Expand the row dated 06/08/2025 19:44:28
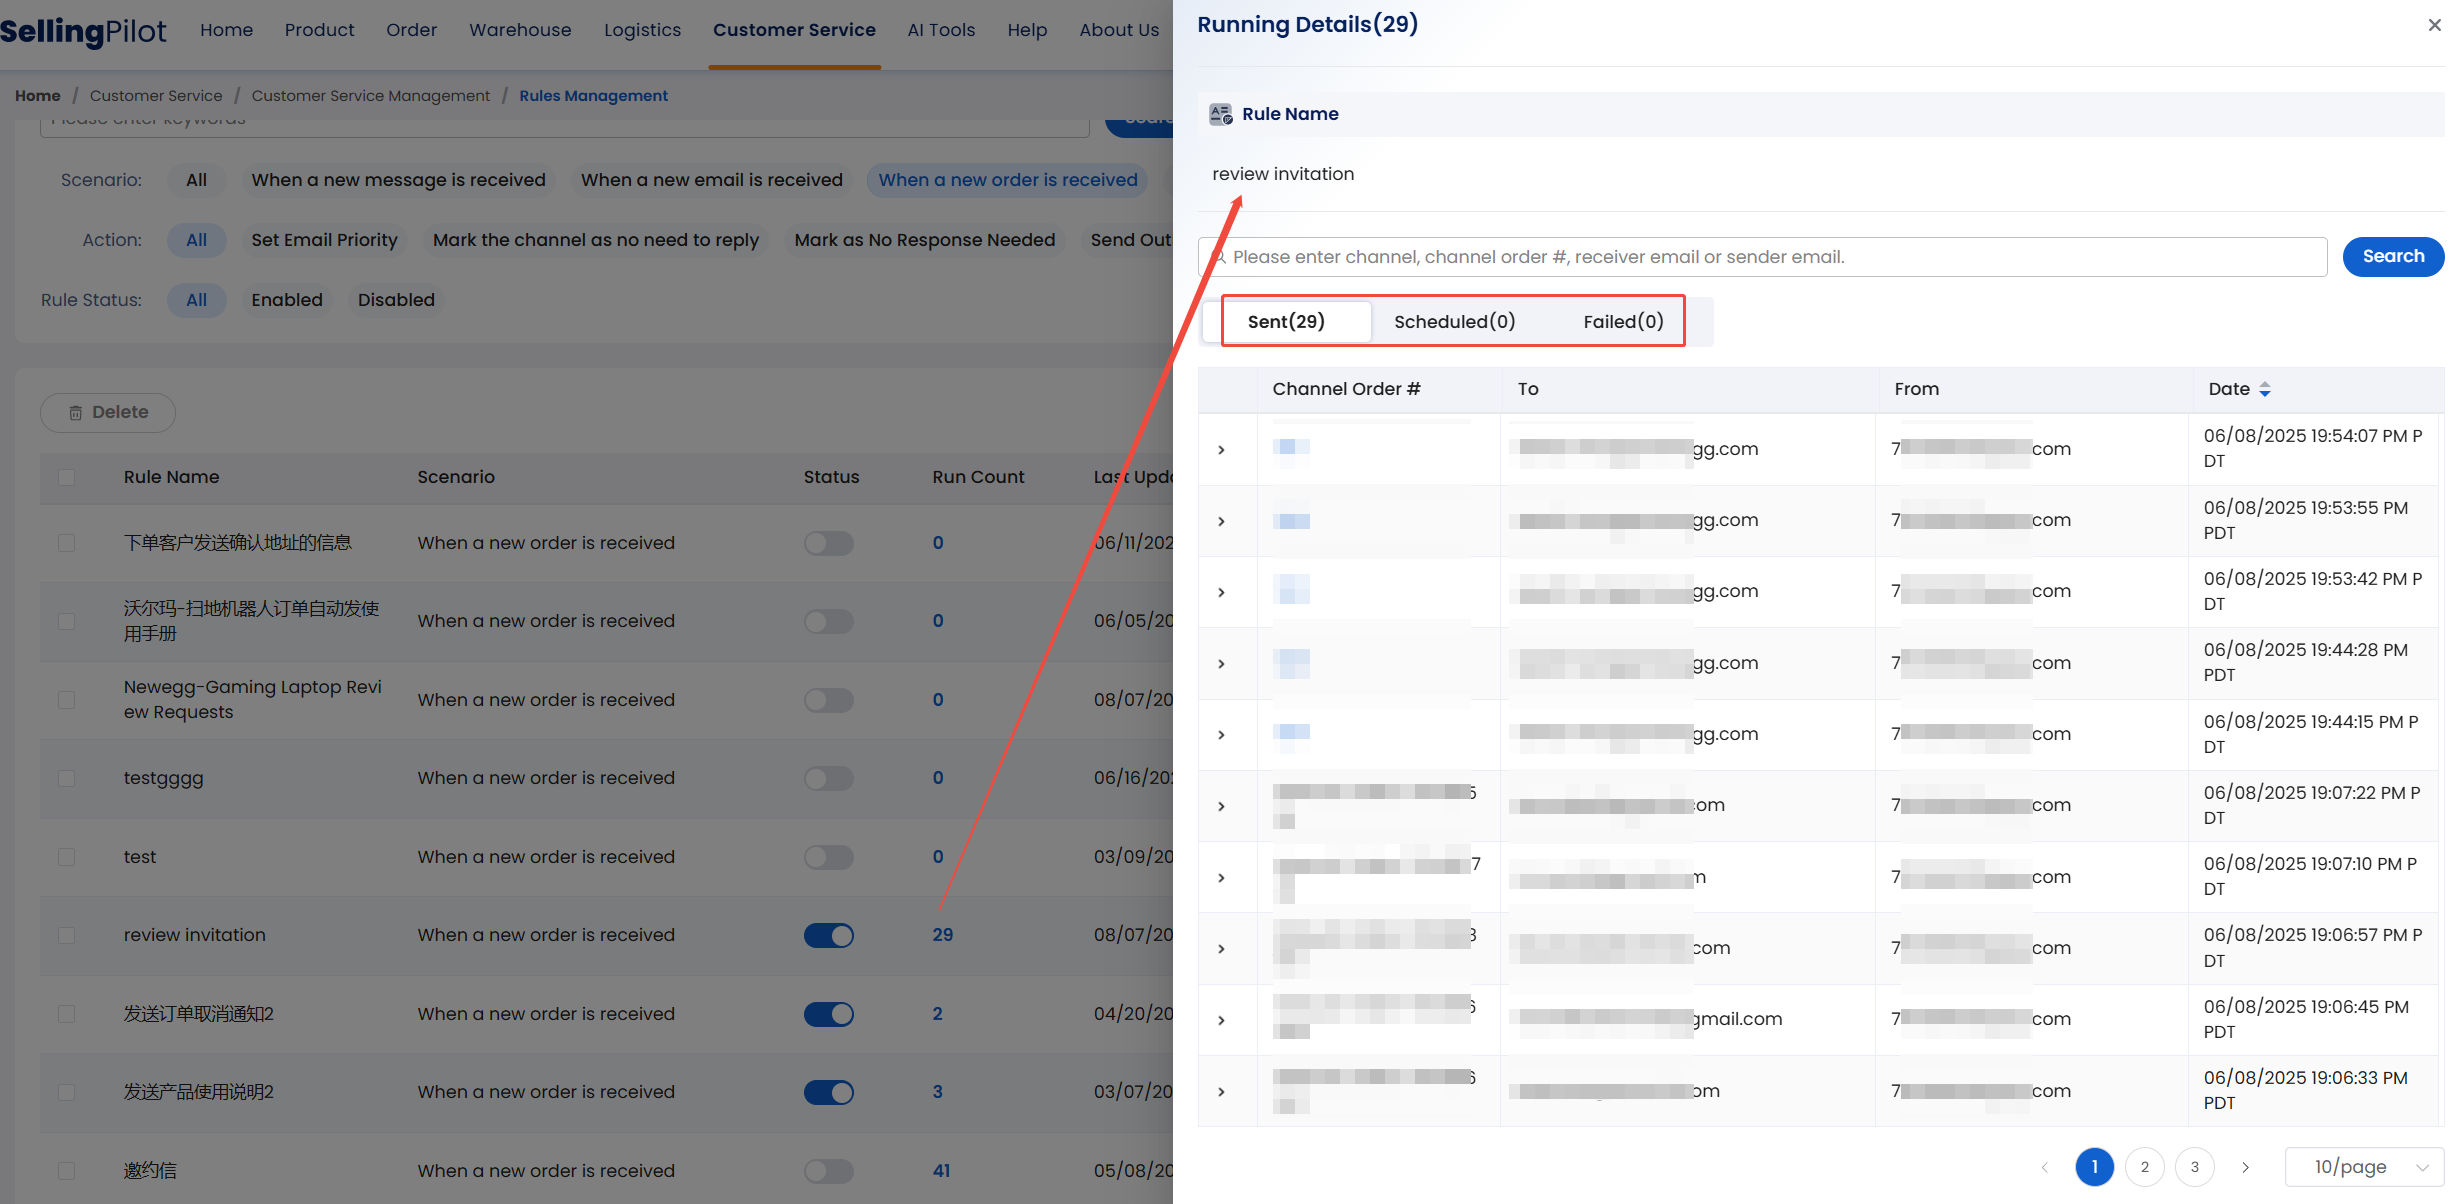 pyautogui.click(x=1221, y=663)
